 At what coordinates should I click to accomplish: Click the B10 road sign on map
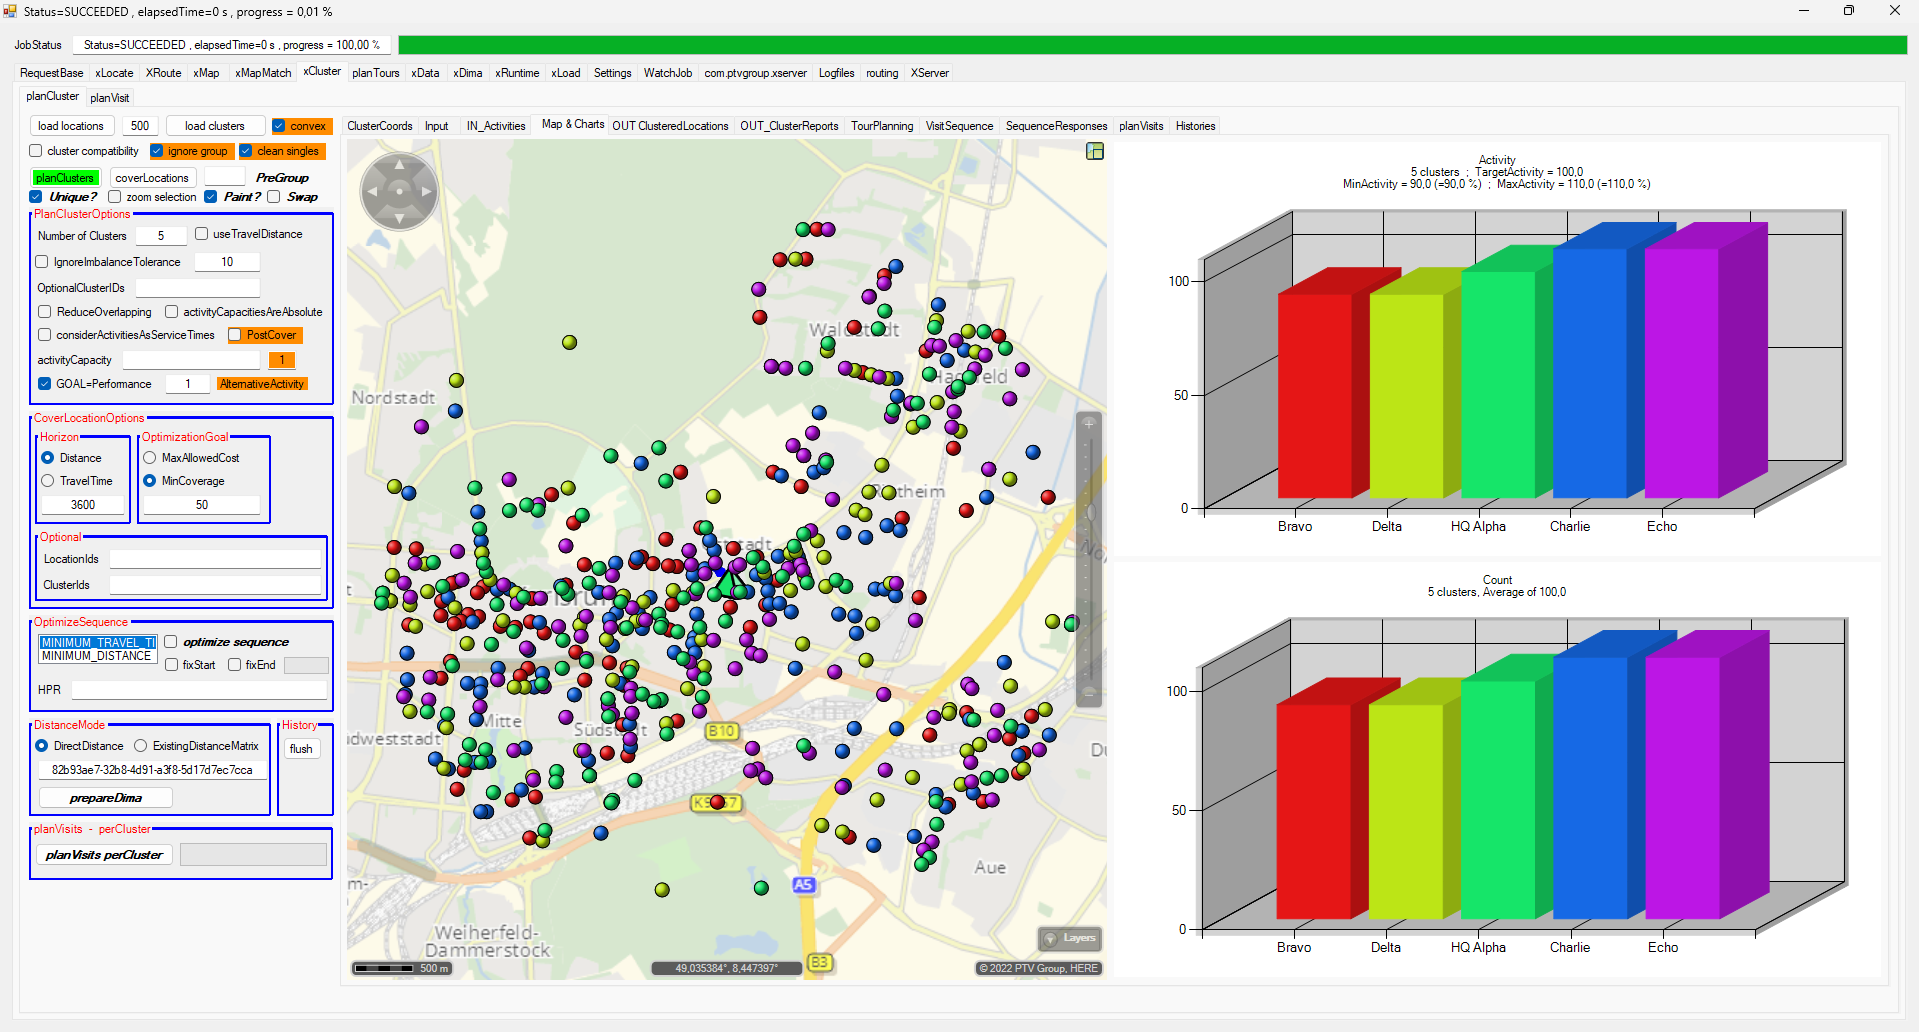click(721, 731)
